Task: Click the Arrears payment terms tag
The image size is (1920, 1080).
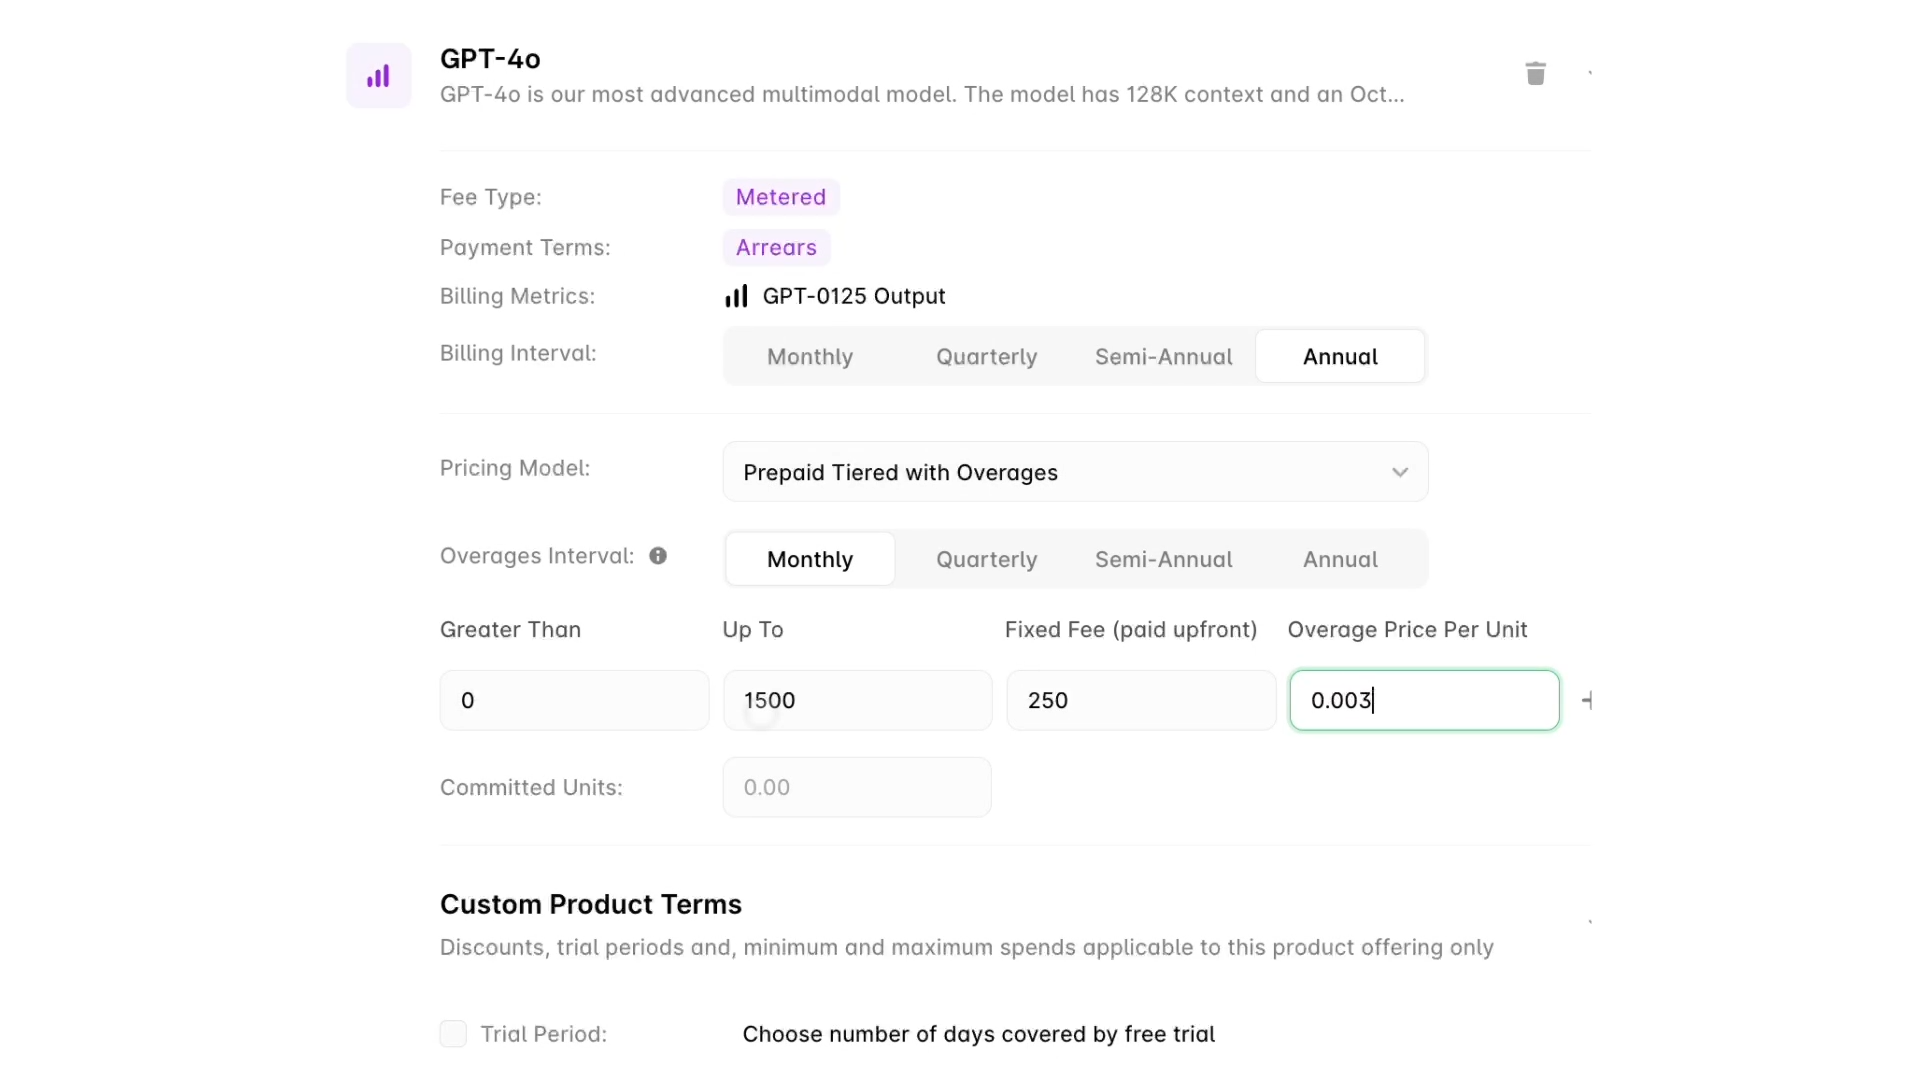Action: pyautogui.click(x=776, y=247)
